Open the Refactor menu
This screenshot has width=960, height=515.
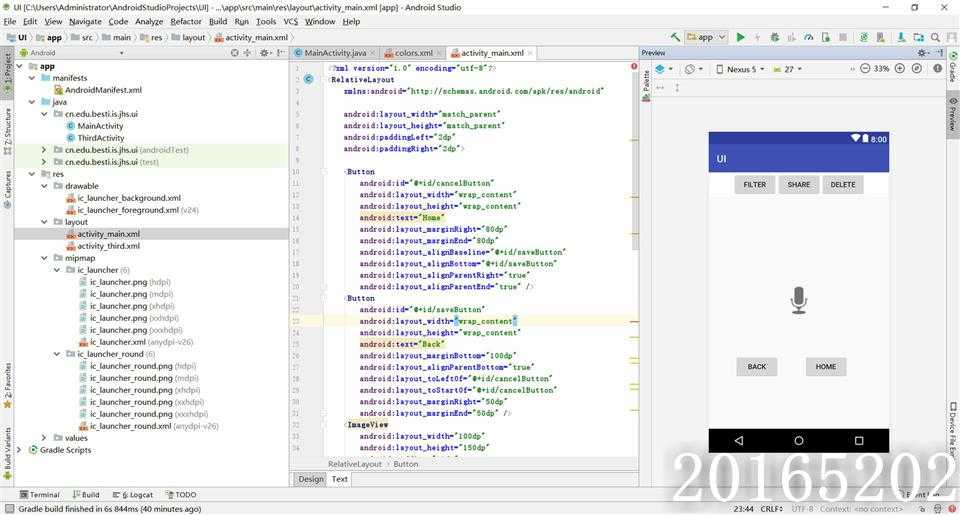[186, 21]
